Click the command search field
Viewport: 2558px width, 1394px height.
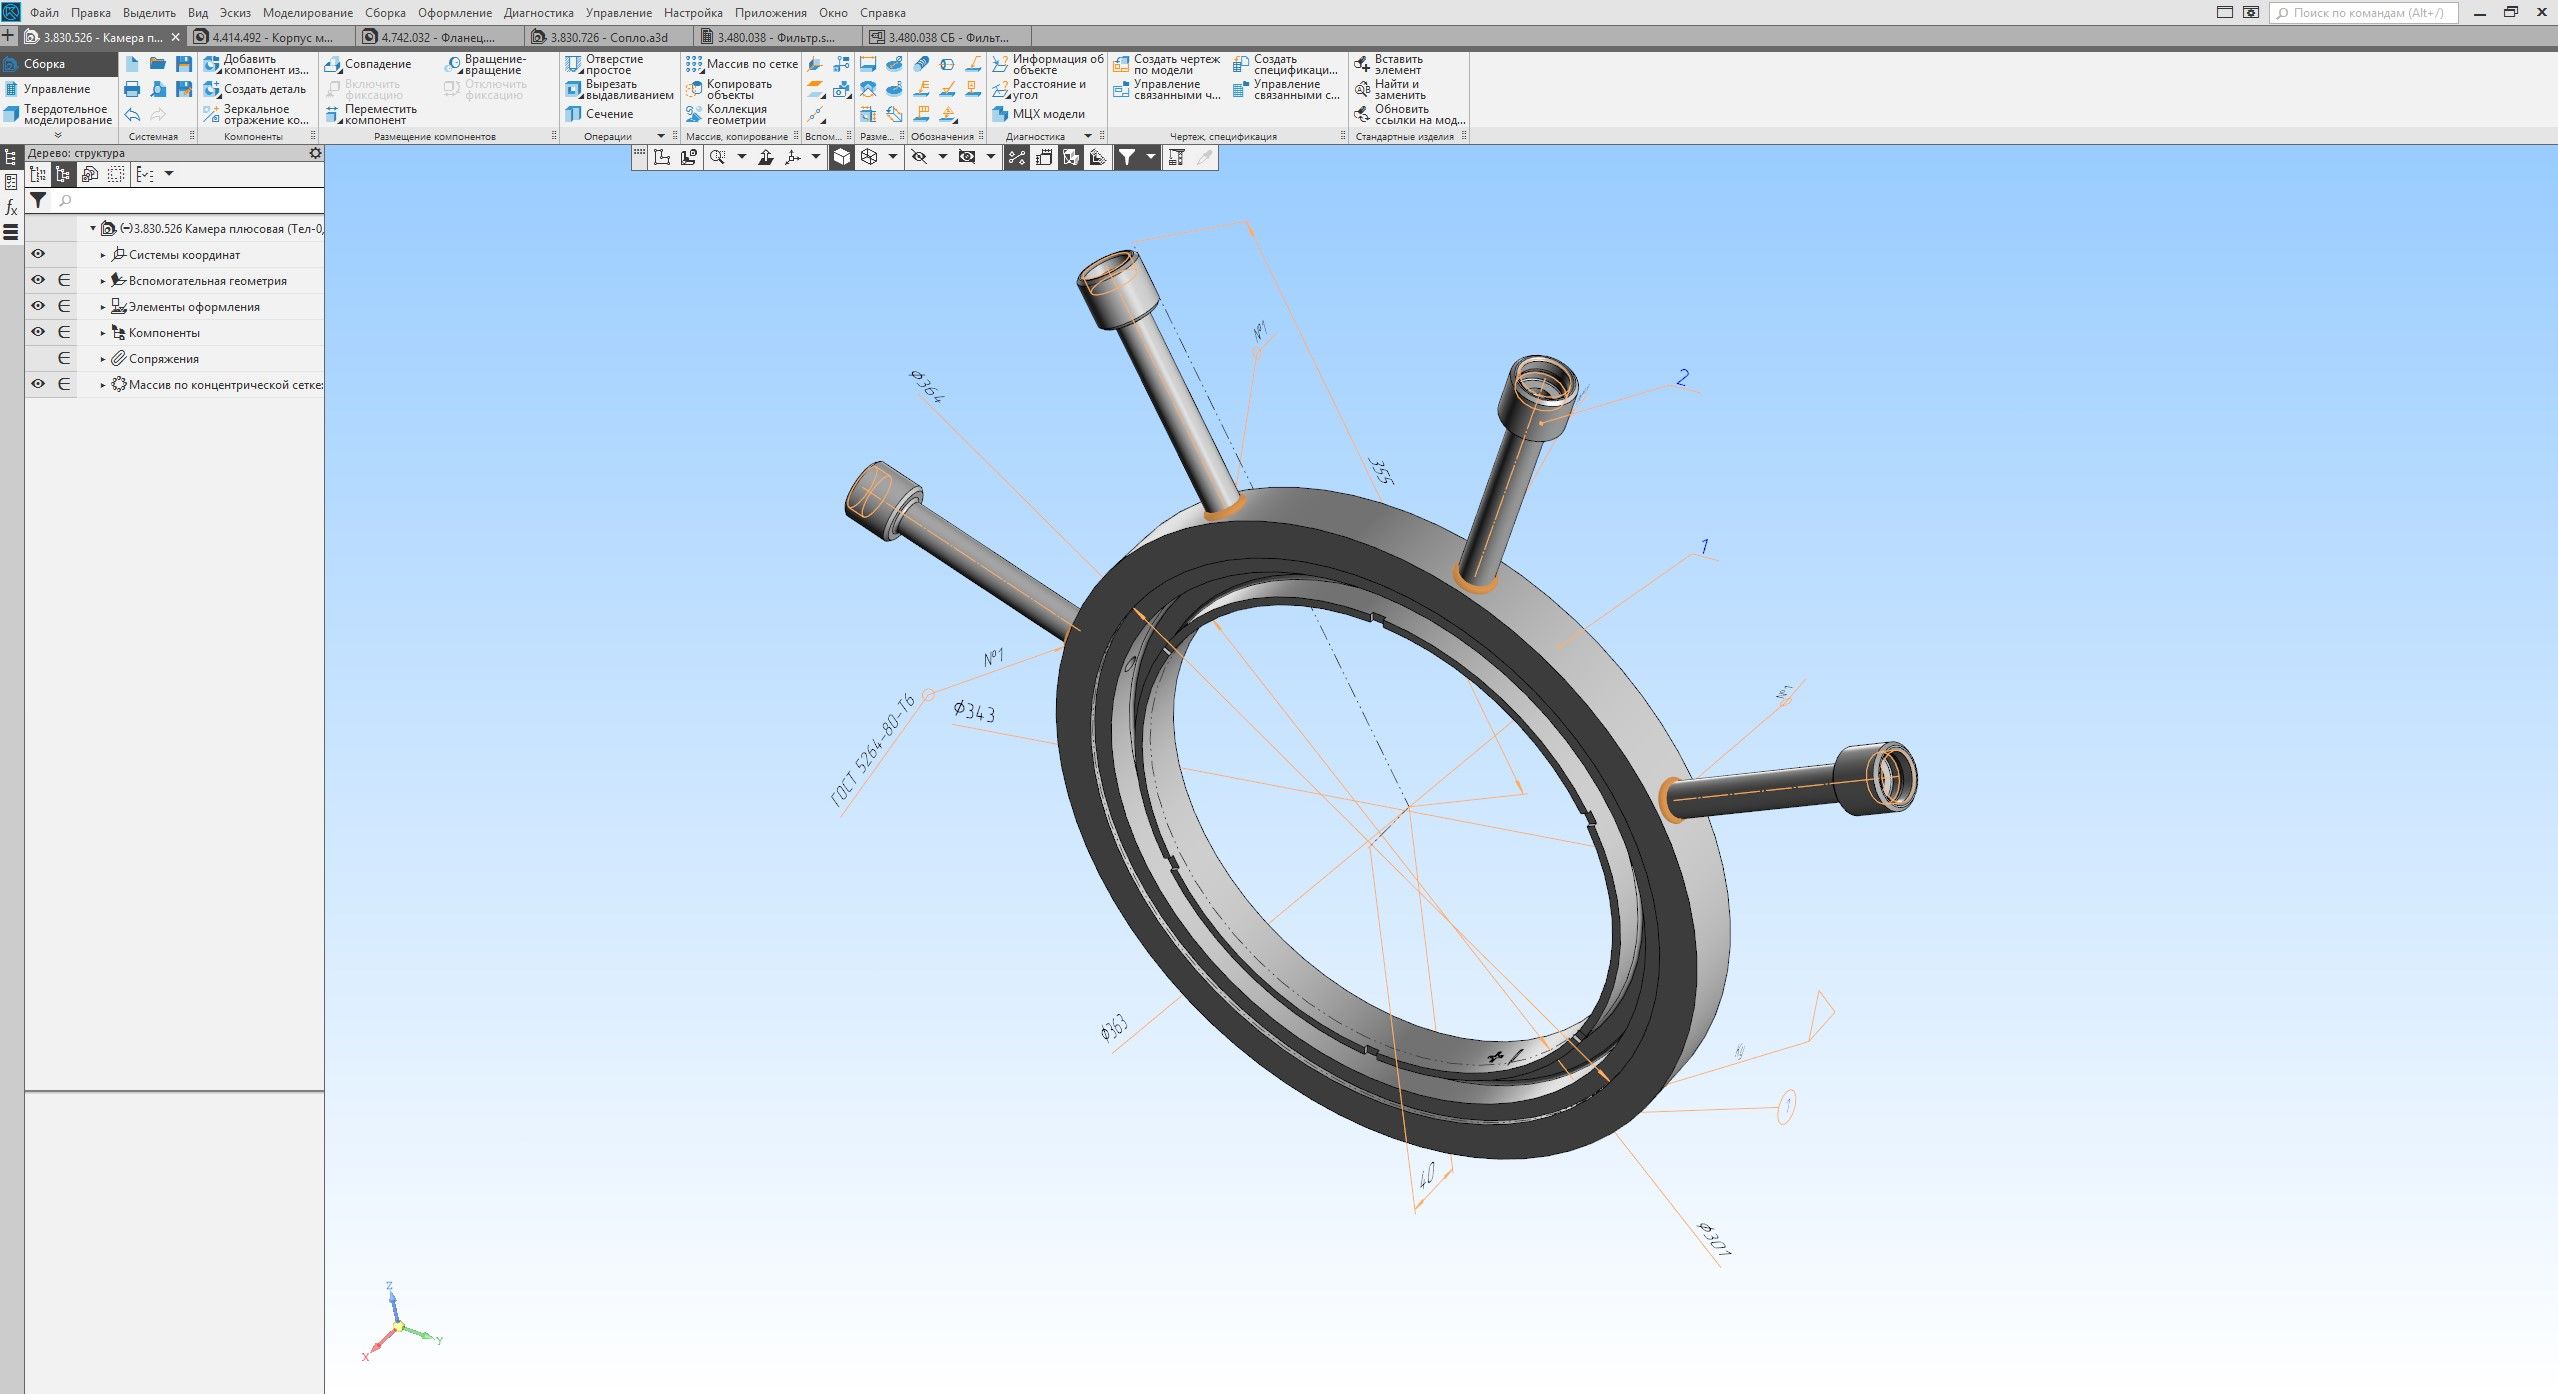tap(2365, 13)
